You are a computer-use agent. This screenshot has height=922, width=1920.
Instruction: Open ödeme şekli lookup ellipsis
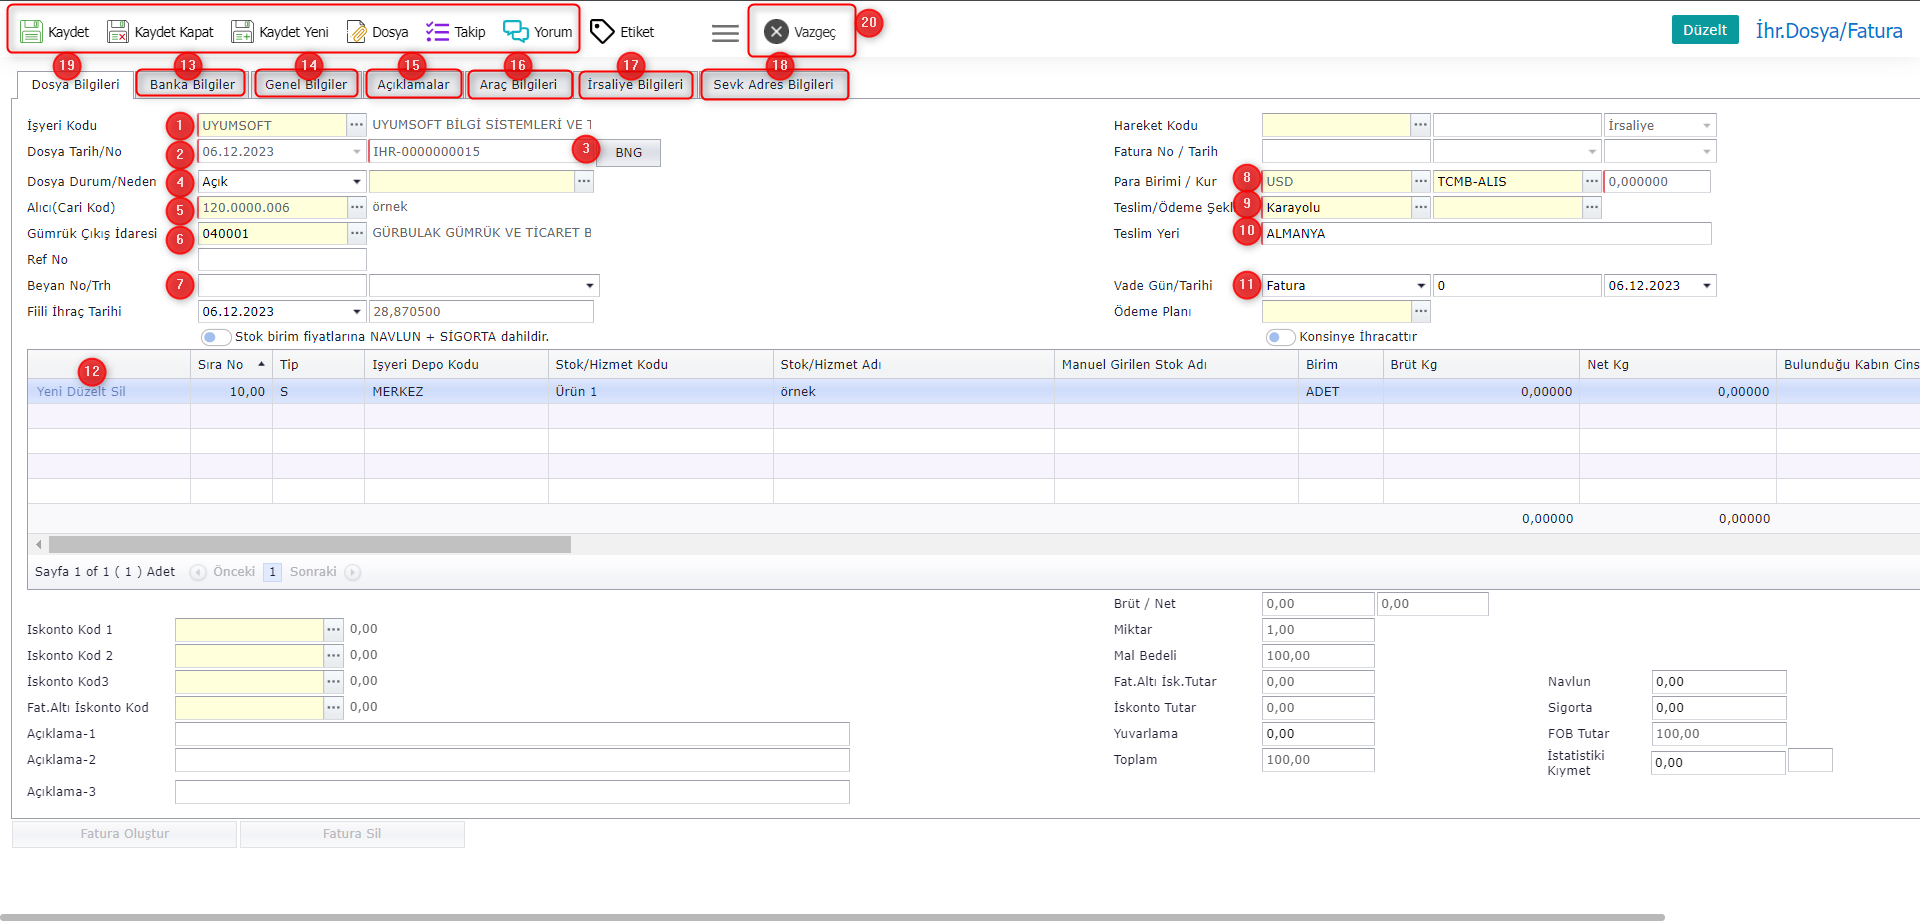click(1592, 207)
